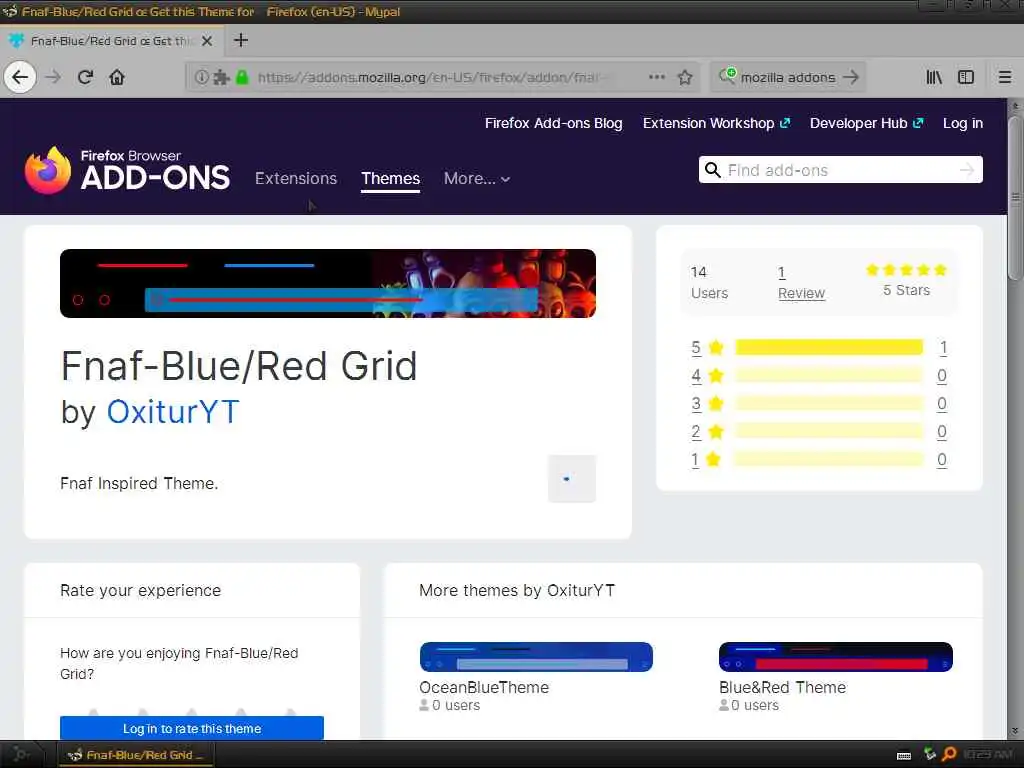Image resolution: width=1024 pixels, height=768 pixels.
Task: Click the count 1 beside 5-star bar
Action: (x=943, y=347)
